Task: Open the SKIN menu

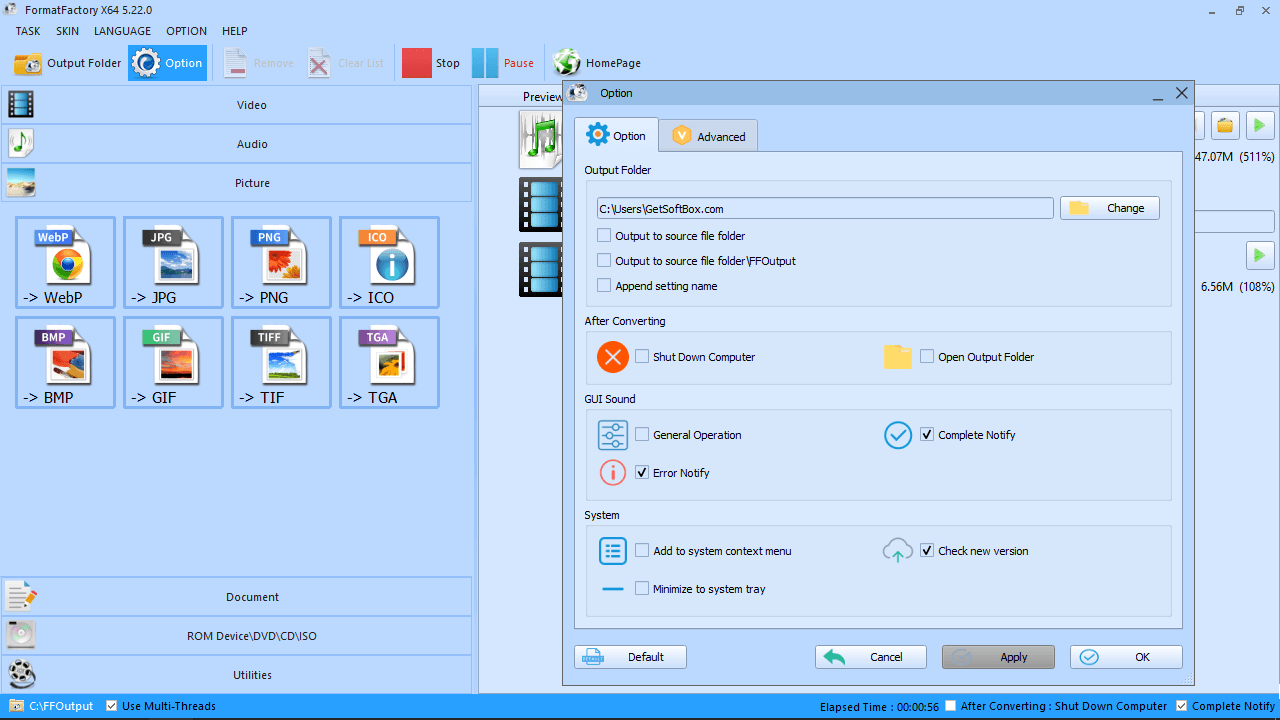Action: pyautogui.click(x=67, y=31)
